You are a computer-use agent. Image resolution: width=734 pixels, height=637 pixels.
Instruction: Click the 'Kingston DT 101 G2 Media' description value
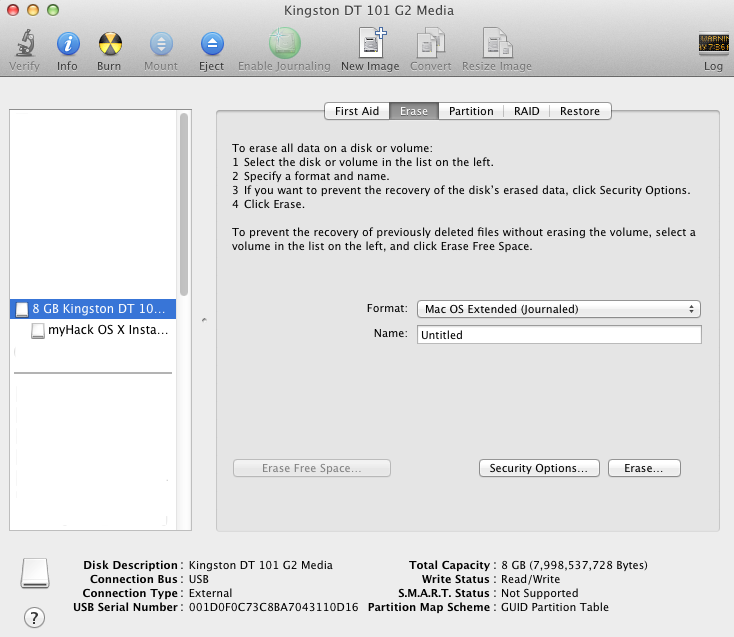click(x=261, y=565)
